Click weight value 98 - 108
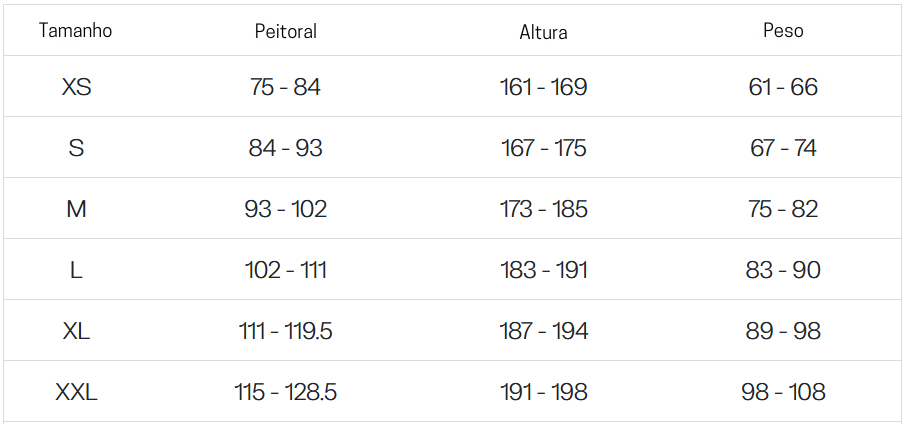 coord(783,392)
